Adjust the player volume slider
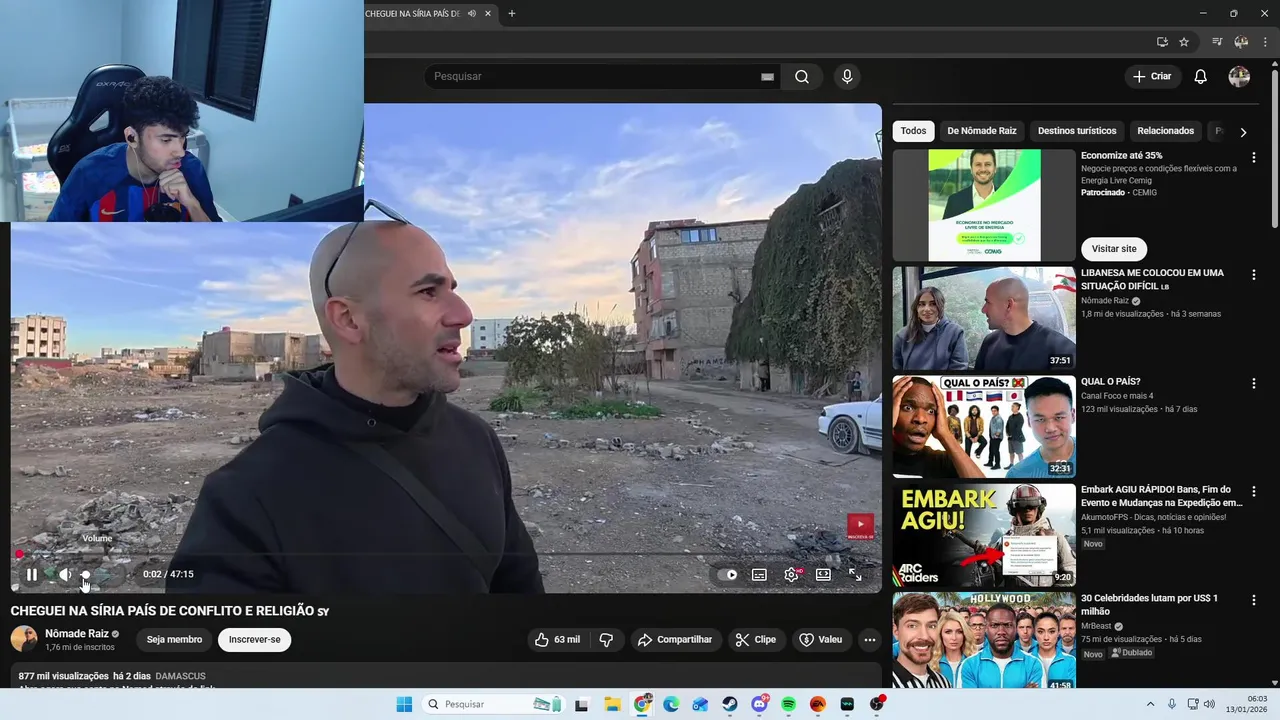The width and height of the screenshot is (1280, 720). click(x=99, y=574)
